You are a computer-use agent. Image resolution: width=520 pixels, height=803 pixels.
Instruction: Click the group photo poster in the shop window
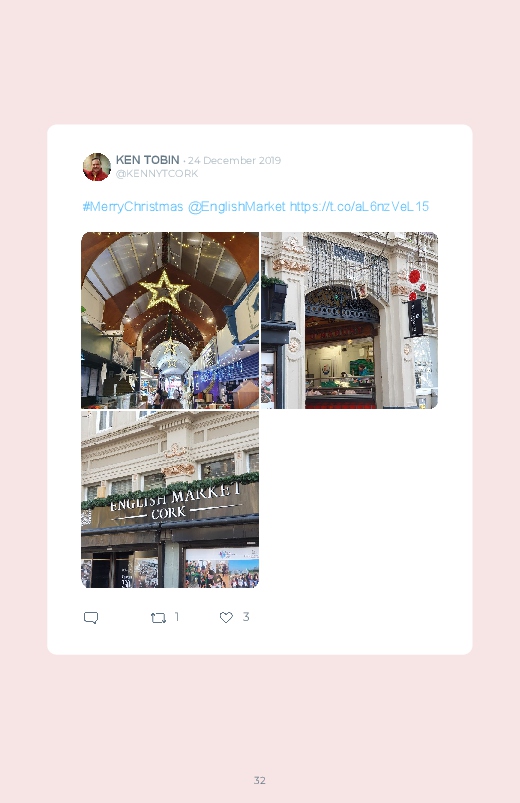click(x=221, y=567)
